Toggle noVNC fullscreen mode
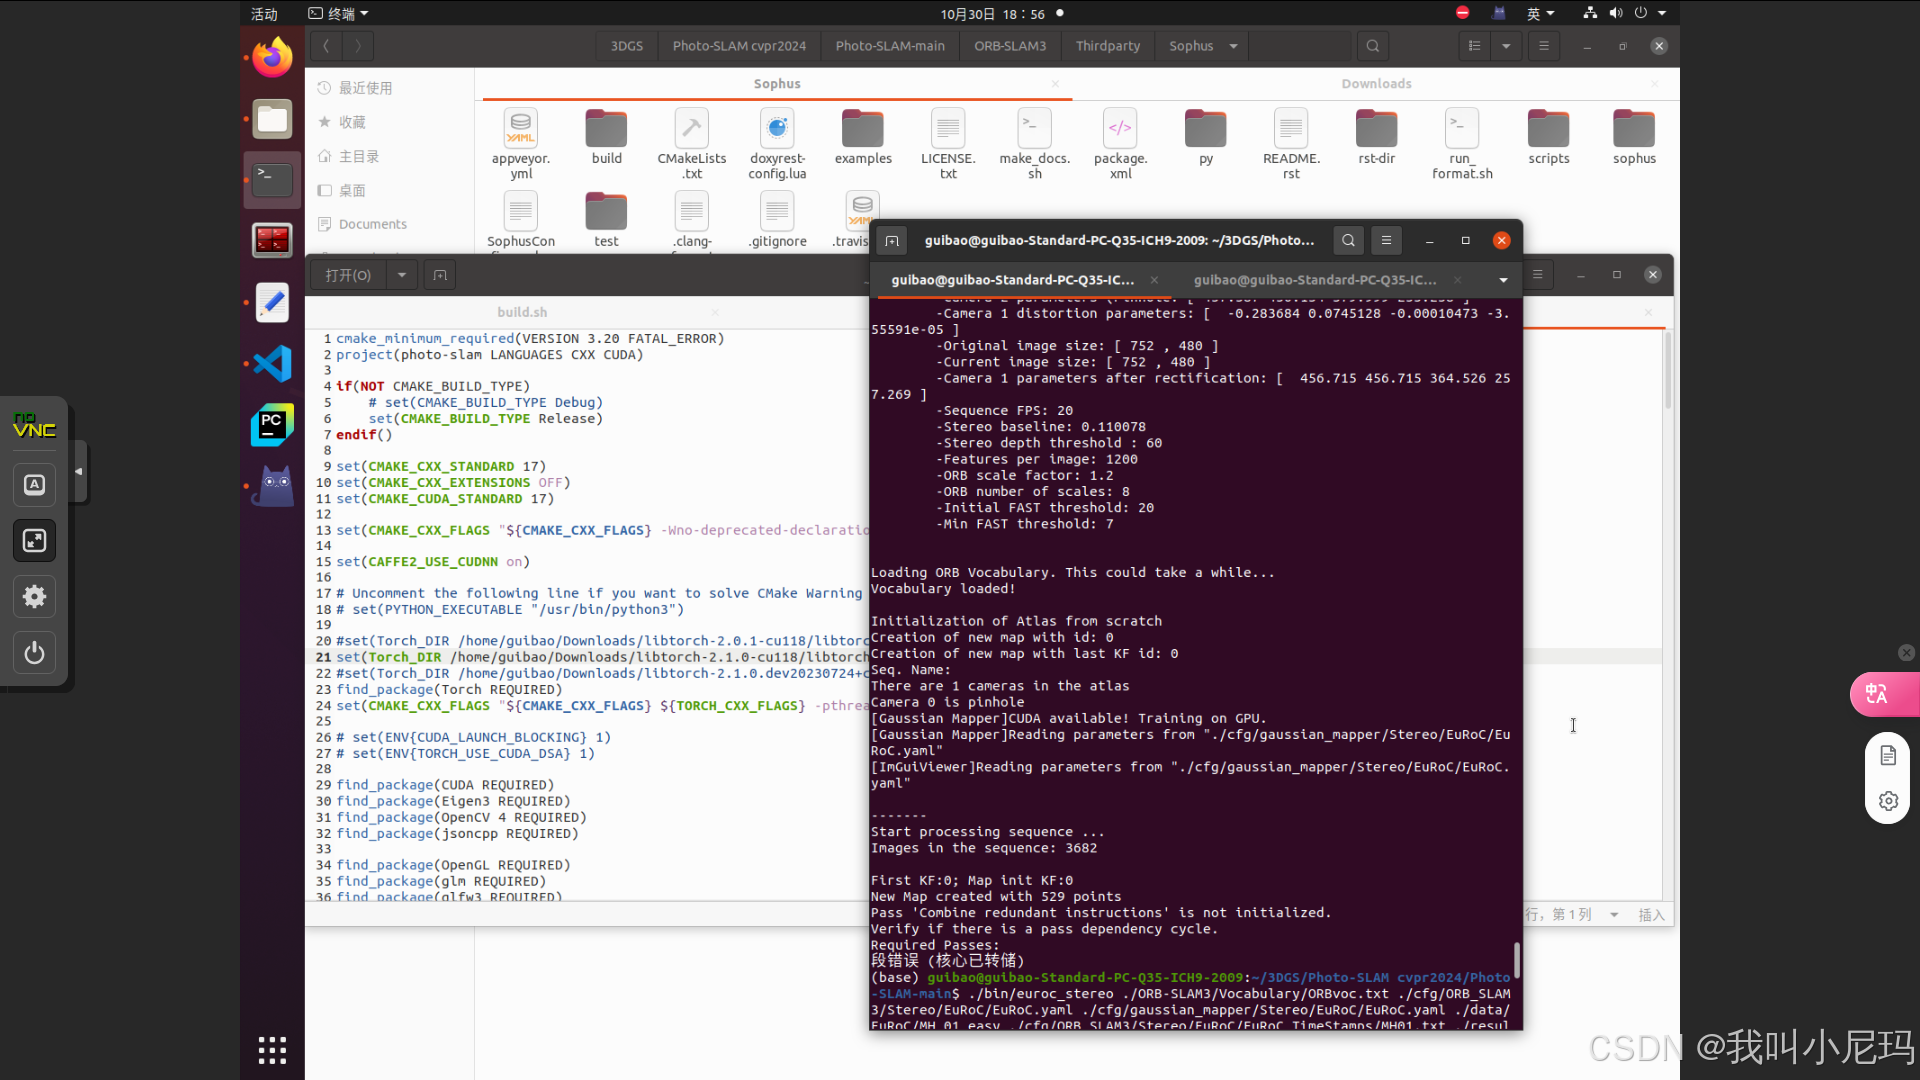This screenshot has width=1920, height=1080. click(x=35, y=541)
